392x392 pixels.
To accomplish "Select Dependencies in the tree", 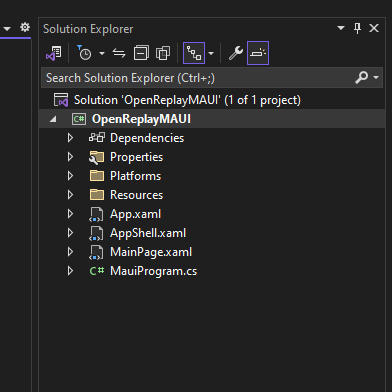I will click(147, 138).
